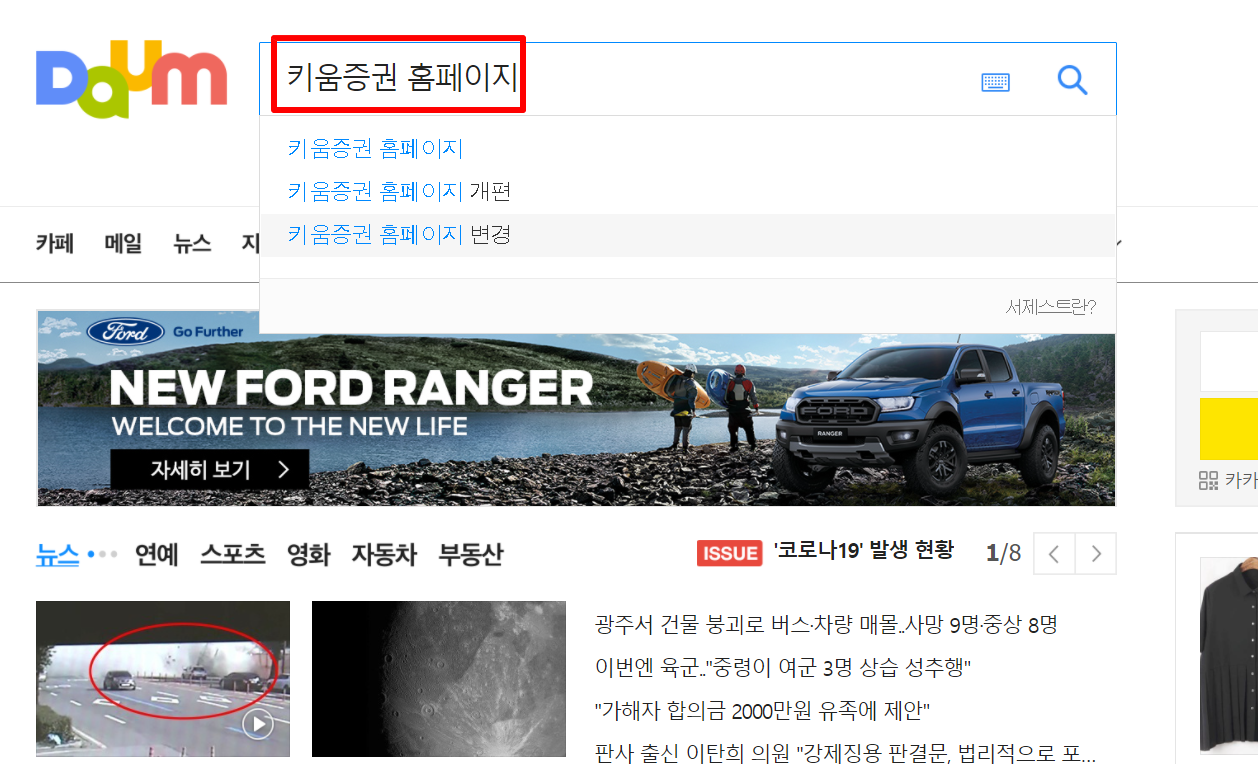Select the 연예 tab

coord(156,554)
